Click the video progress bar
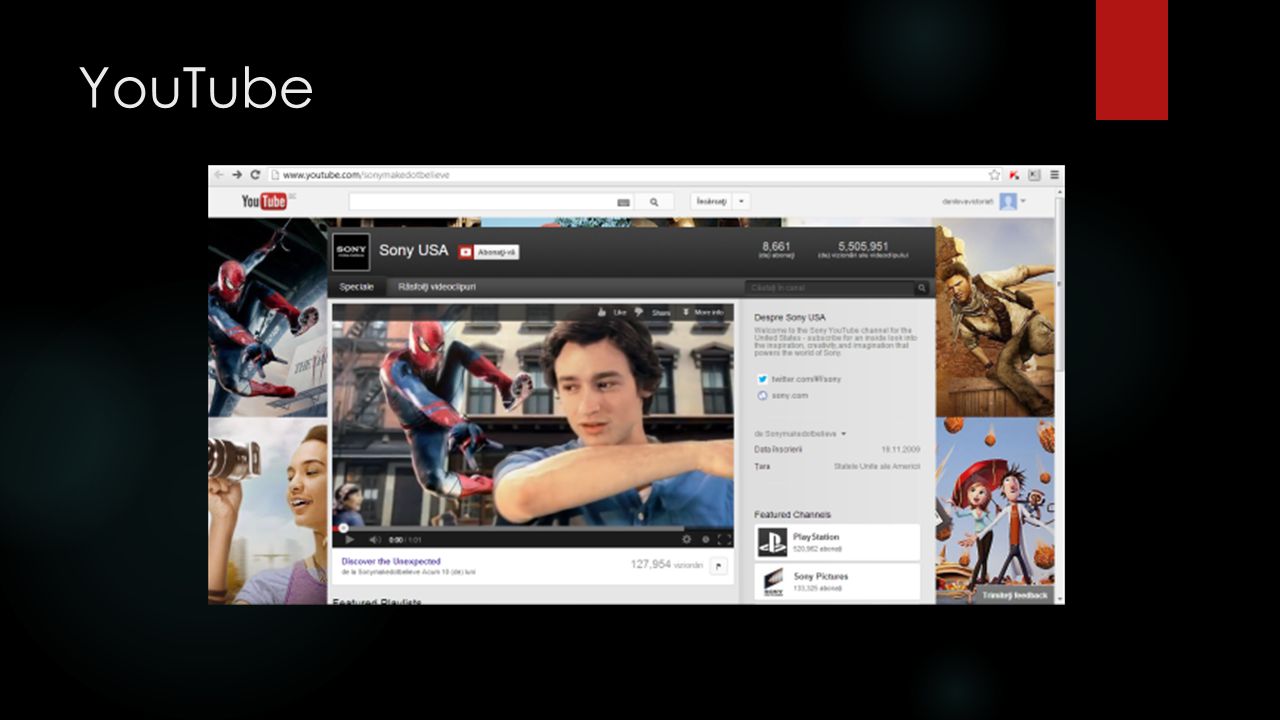1280x720 pixels. point(533,528)
